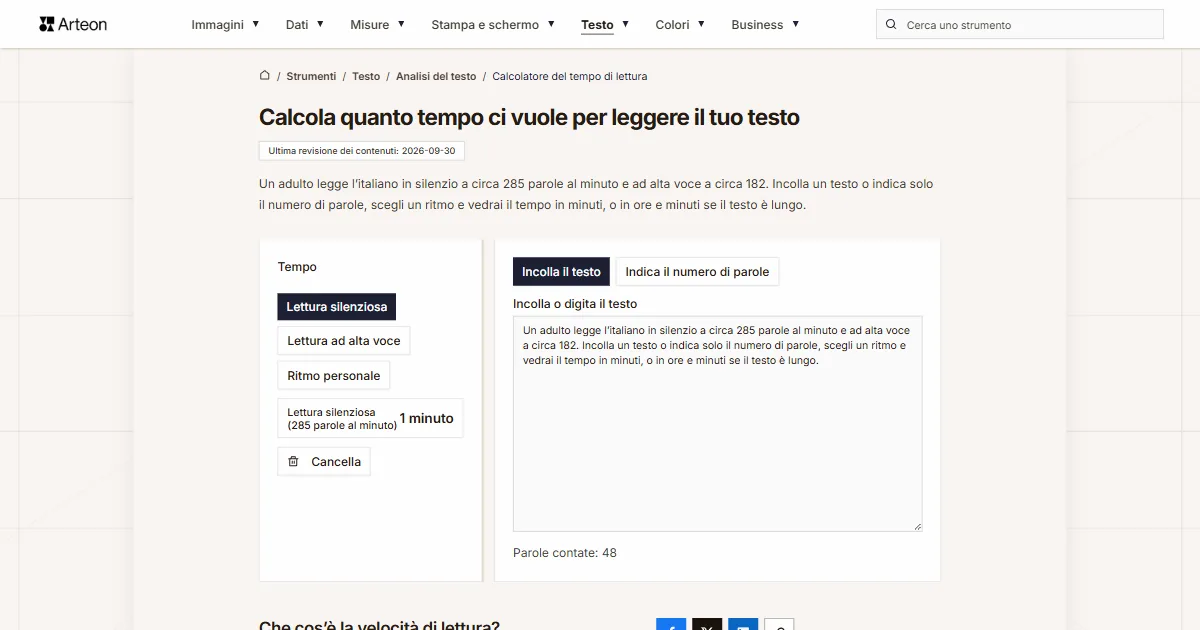Screen dimensions: 1200x630
Task: Open the 'Analisi del testo' breadcrumb link
Action: coord(436,76)
